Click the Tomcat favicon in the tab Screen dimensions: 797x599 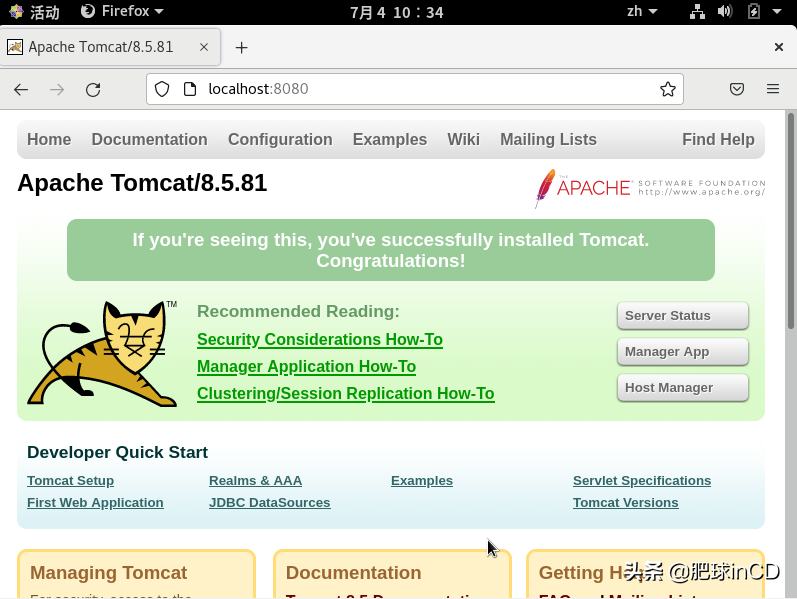coord(15,47)
